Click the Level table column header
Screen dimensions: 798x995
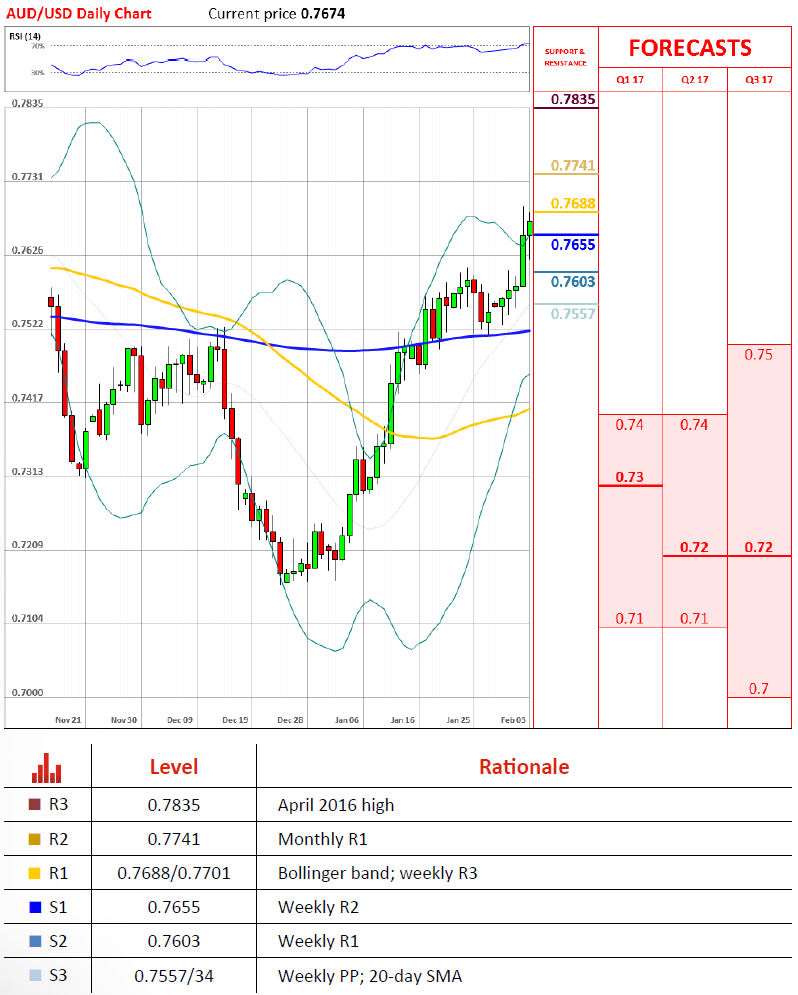coord(174,767)
